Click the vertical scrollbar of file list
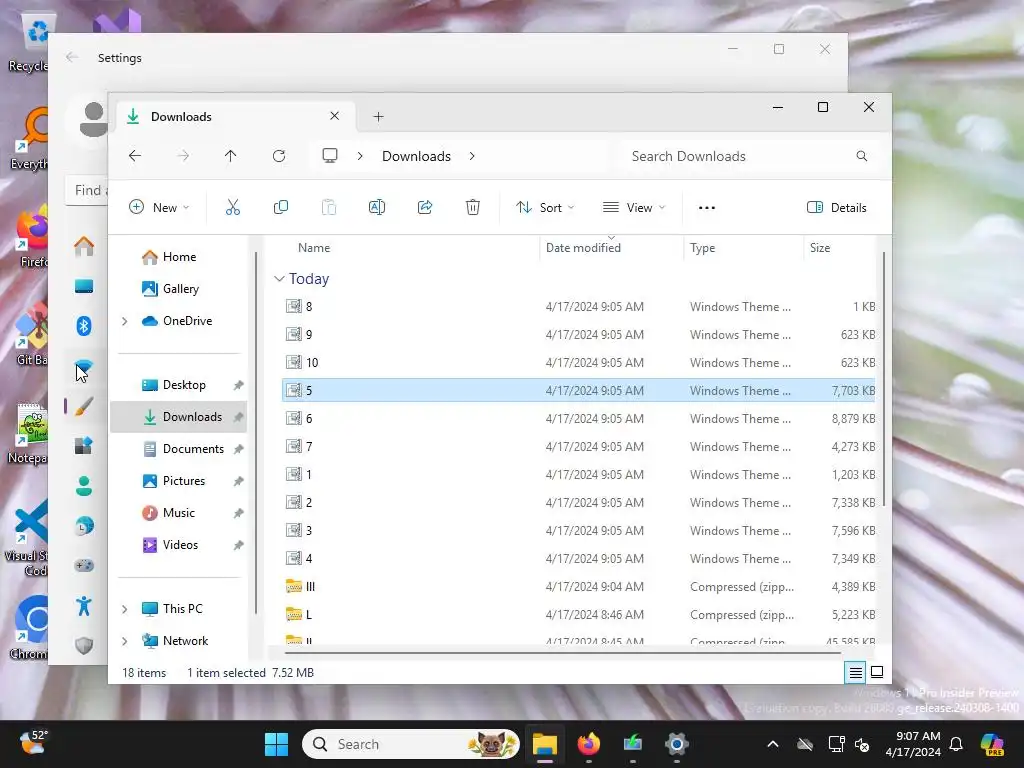Screen dimensions: 1024x768 point(884,379)
